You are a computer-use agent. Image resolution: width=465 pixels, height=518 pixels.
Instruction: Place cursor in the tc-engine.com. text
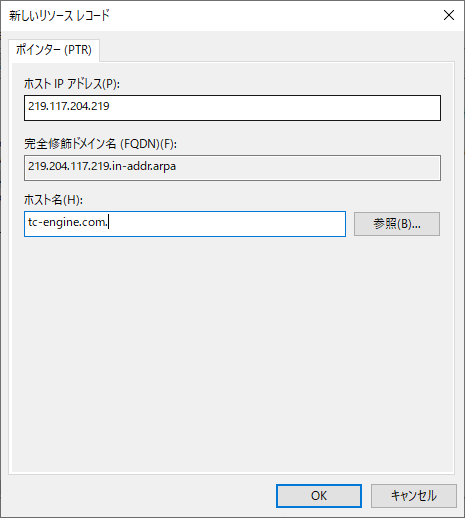point(68,222)
